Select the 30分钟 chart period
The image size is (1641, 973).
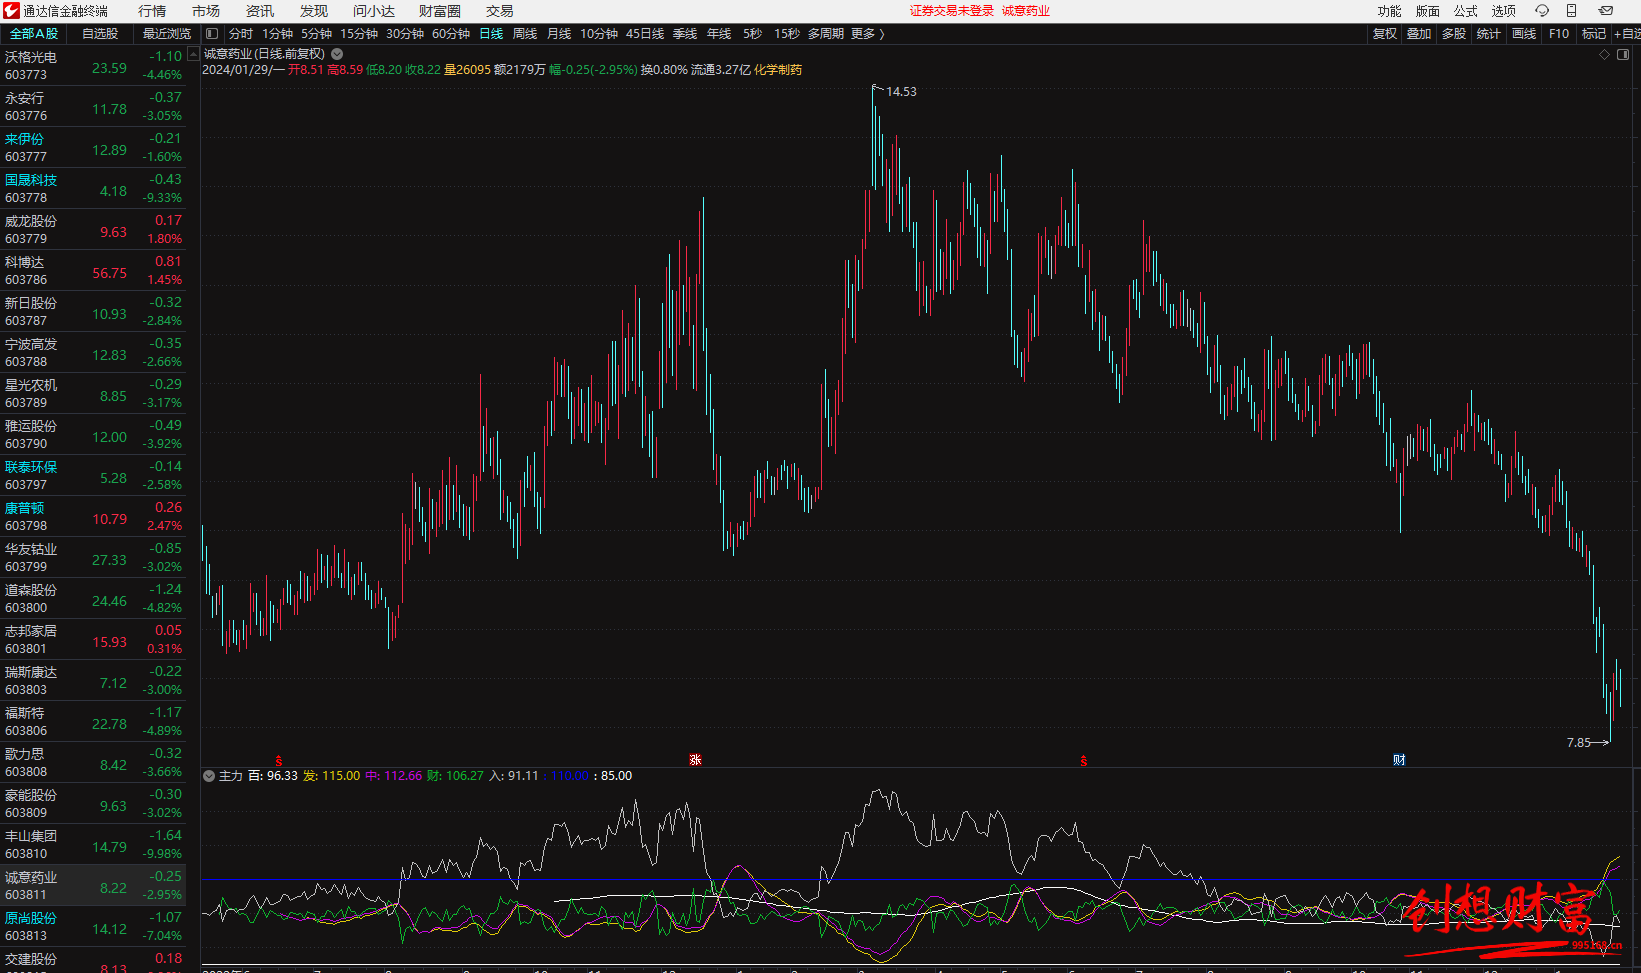[405, 34]
